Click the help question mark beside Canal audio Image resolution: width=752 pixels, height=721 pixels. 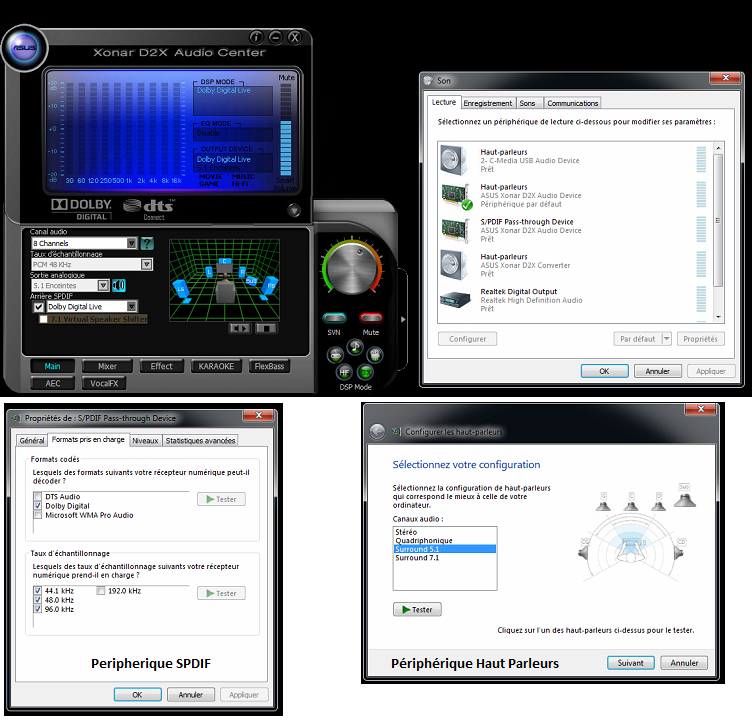(x=147, y=243)
